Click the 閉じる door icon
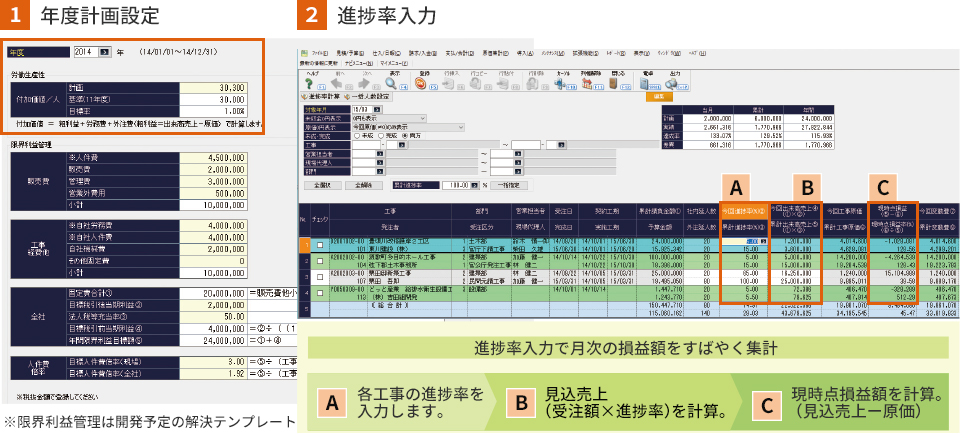Image resolution: width=960 pixels, height=434 pixels. (613, 83)
